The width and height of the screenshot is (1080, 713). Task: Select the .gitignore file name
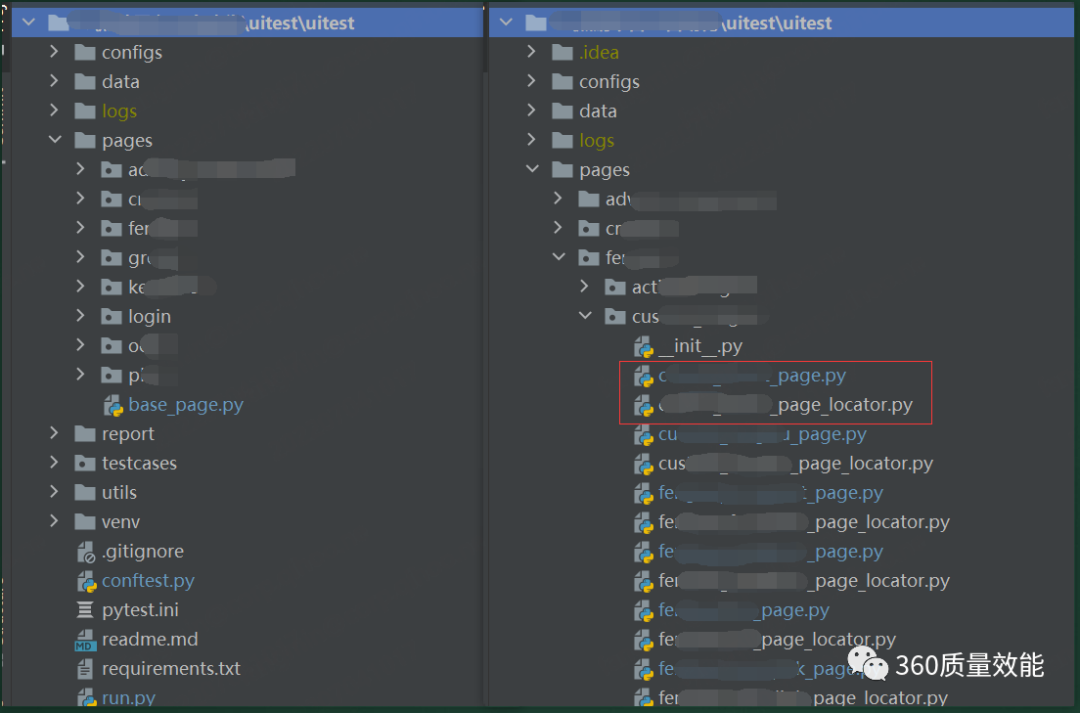coord(143,551)
